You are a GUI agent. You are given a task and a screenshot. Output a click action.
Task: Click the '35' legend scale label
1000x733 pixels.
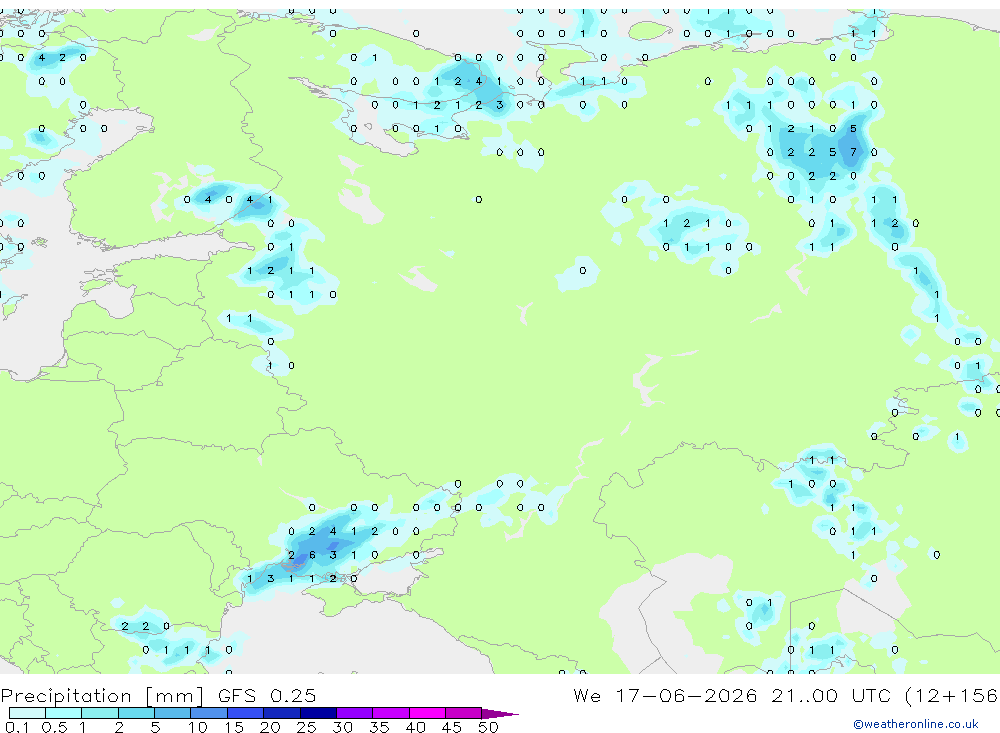(379, 727)
